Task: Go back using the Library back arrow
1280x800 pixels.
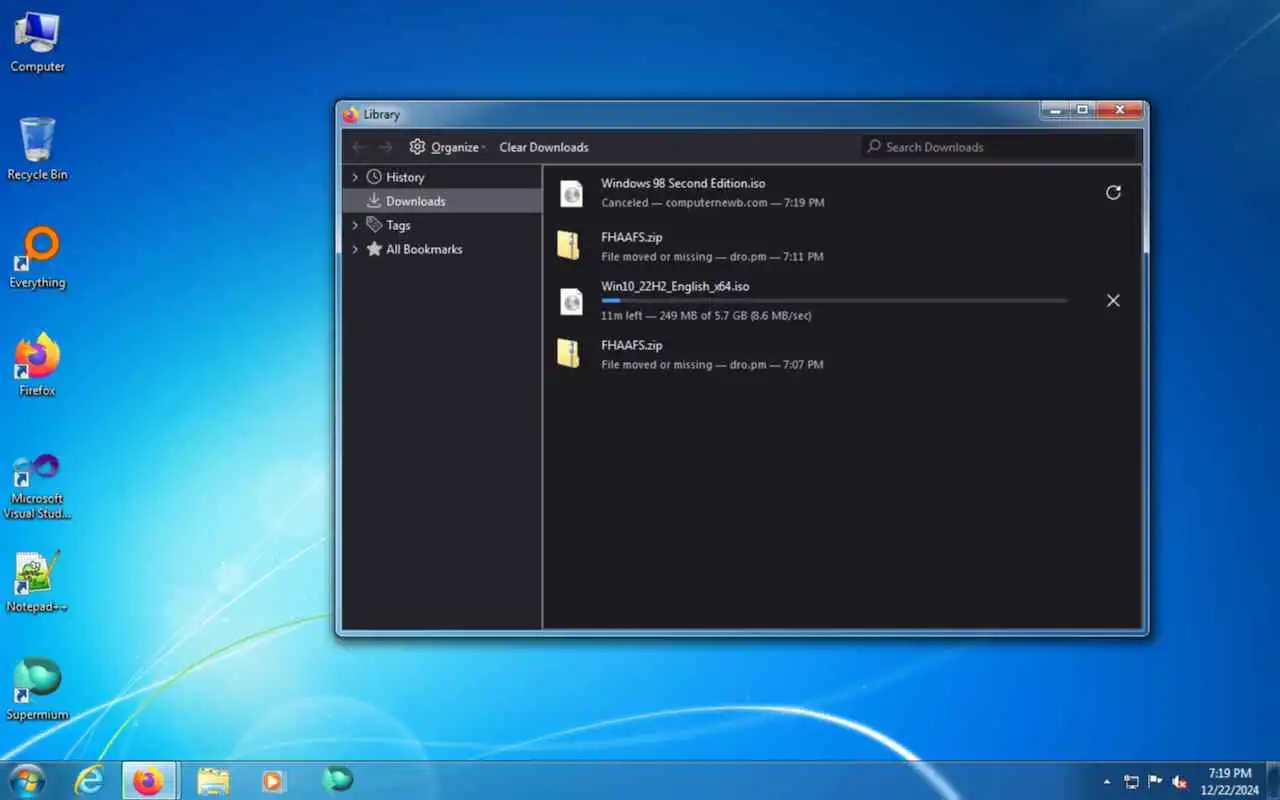Action: (359, 147)
